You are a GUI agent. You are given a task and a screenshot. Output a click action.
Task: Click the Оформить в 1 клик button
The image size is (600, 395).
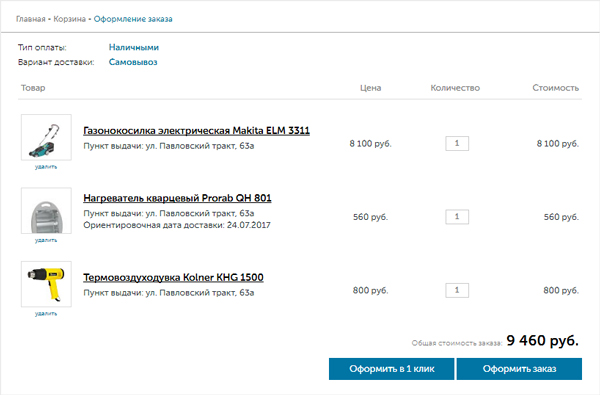point(391,369)
